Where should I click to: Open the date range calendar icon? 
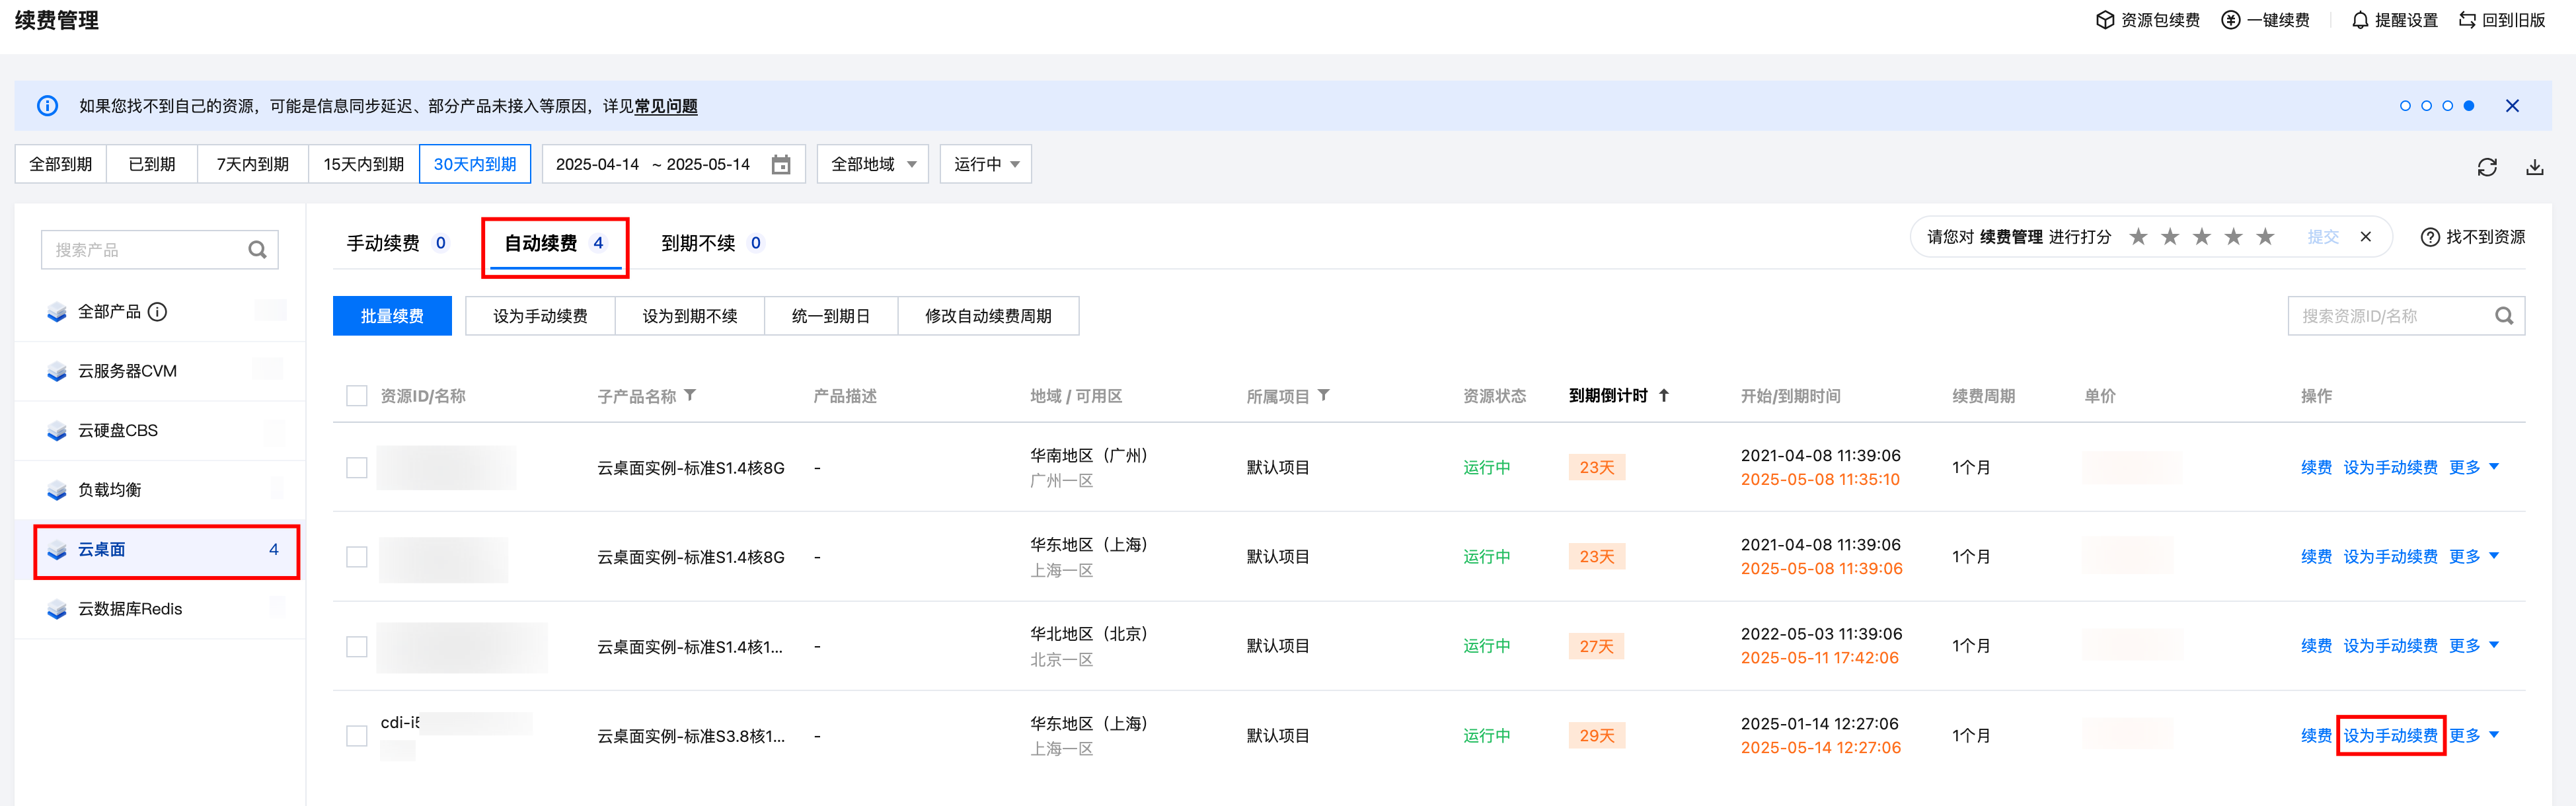coord(781,164)
